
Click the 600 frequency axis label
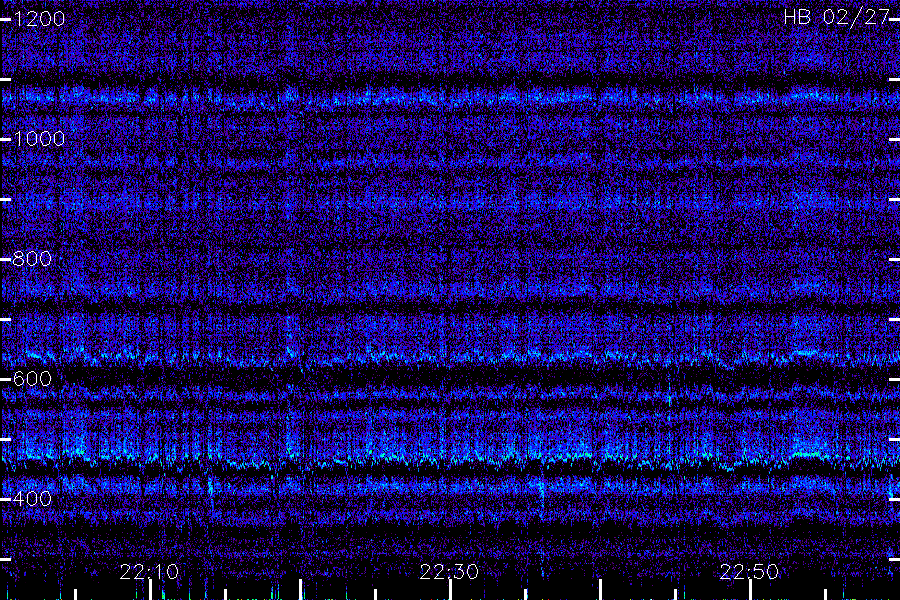pos(32,379)
